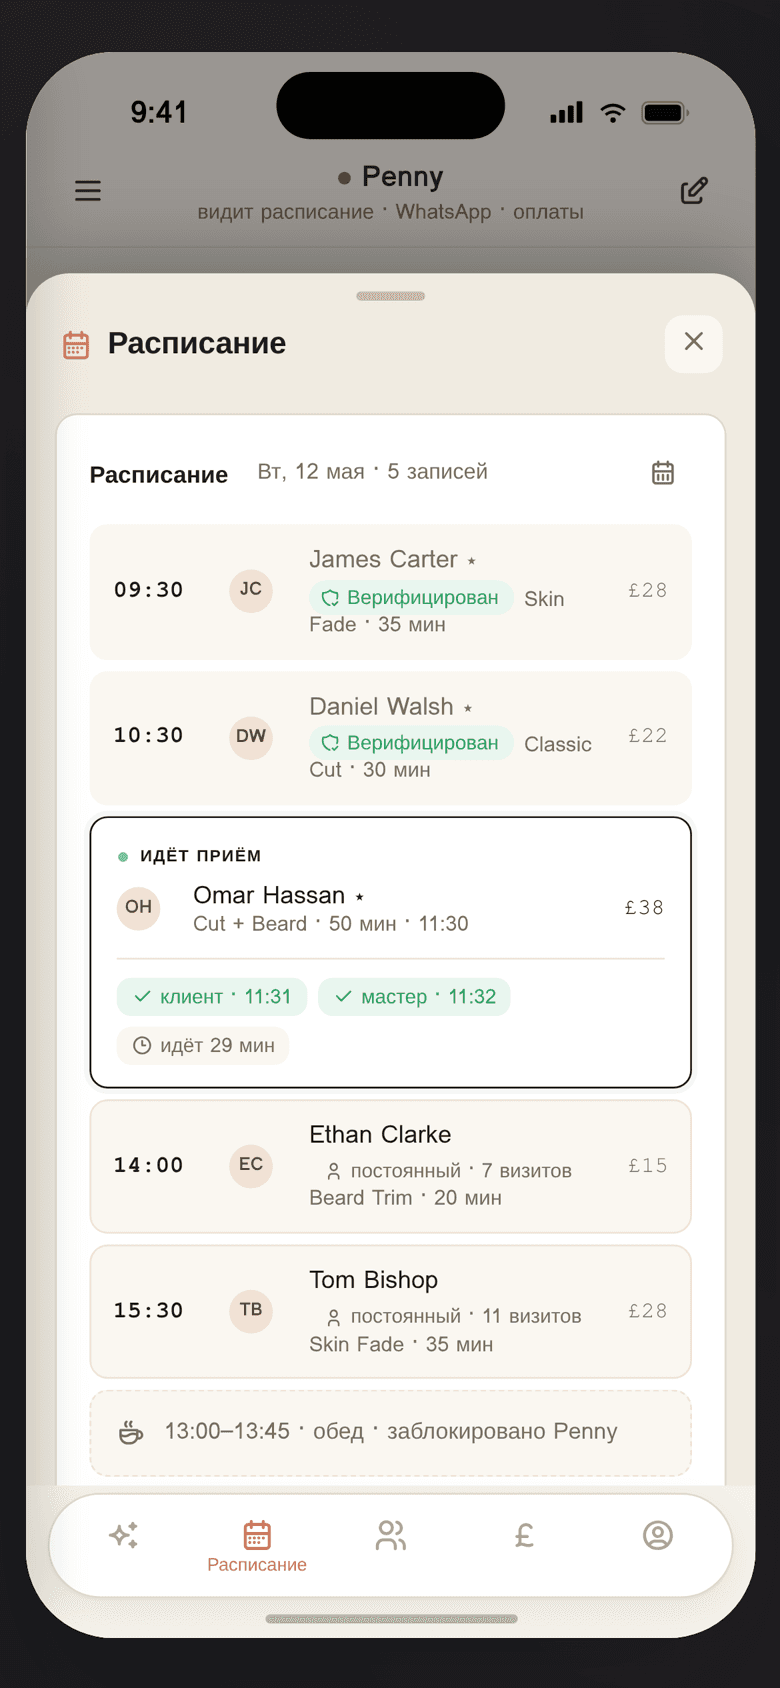This screenshot has height=1688, width=780.
Task: Open the clients people tab icon
Action: pos(391,1535)
